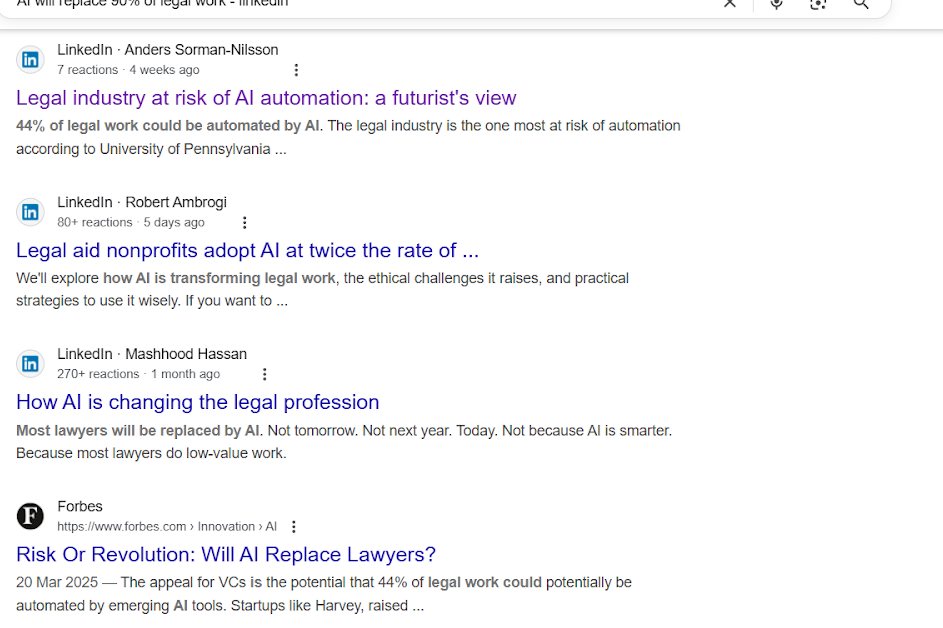
Task: Click the LinkedIn favicon beside Mashhood Hassan
Action: (x=31, y=364)
